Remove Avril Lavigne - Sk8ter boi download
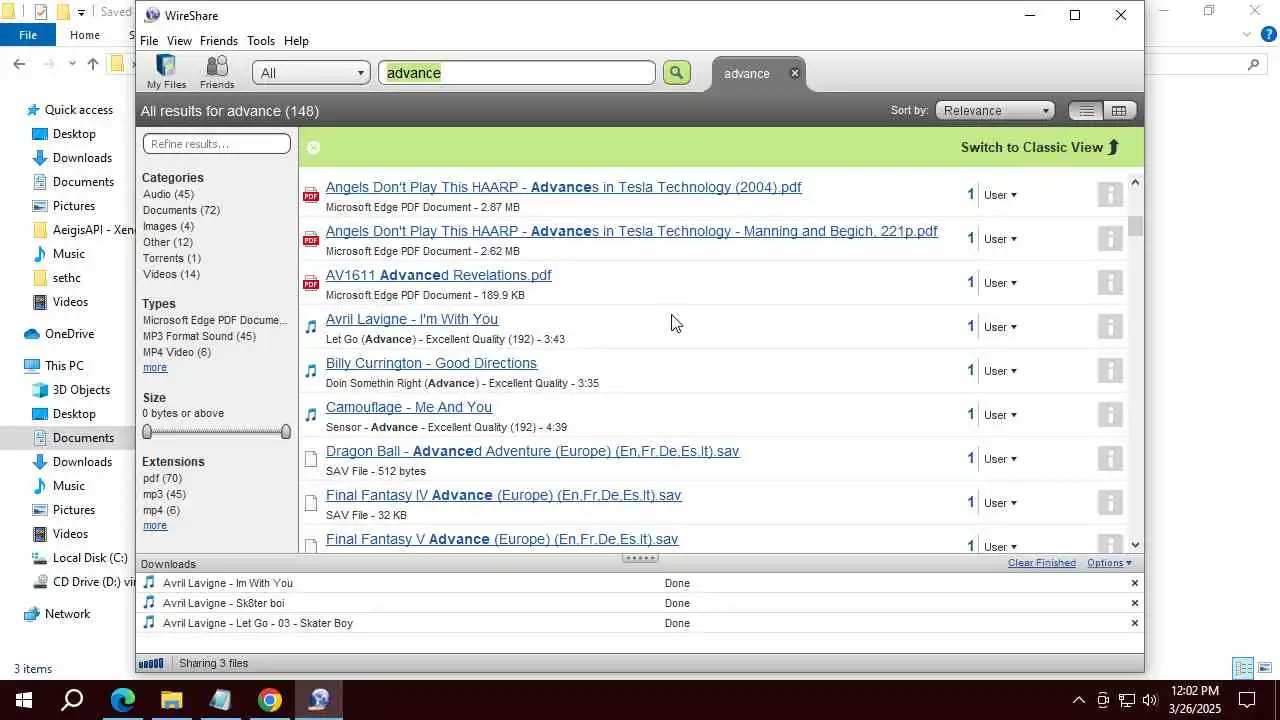Image resolution: width=1280 pixels, height=720 pixels. [1134, 603]
